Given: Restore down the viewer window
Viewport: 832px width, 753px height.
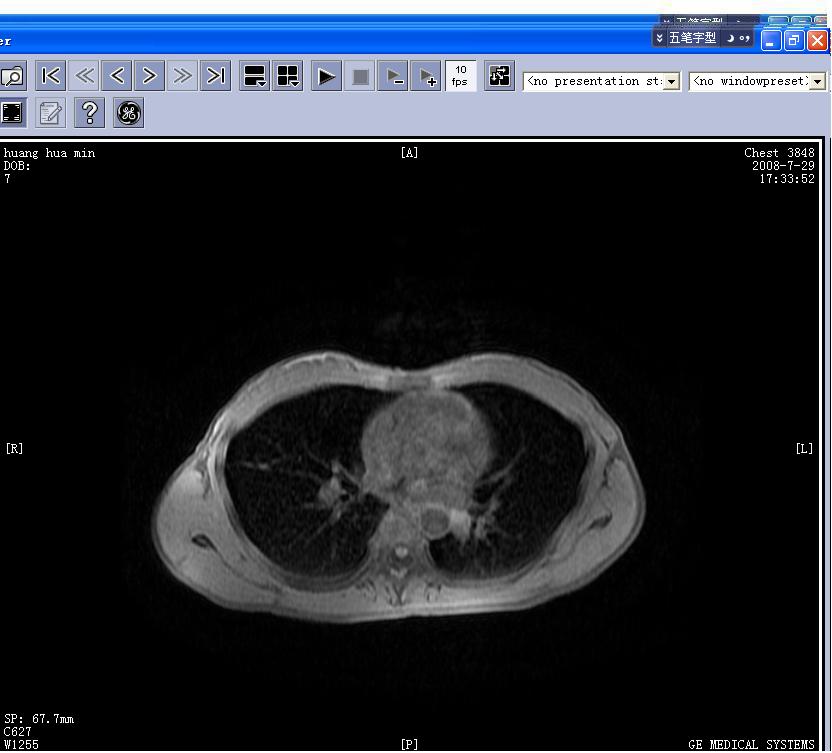Looking at the screenshot, I should coord(794,40).
